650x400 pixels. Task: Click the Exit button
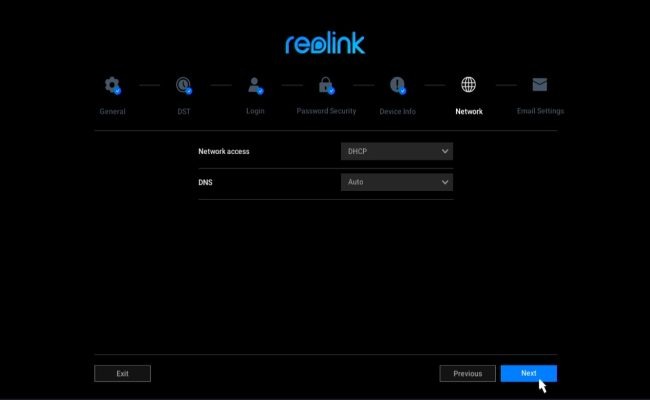pyautogui.click(x=122, y=373)
